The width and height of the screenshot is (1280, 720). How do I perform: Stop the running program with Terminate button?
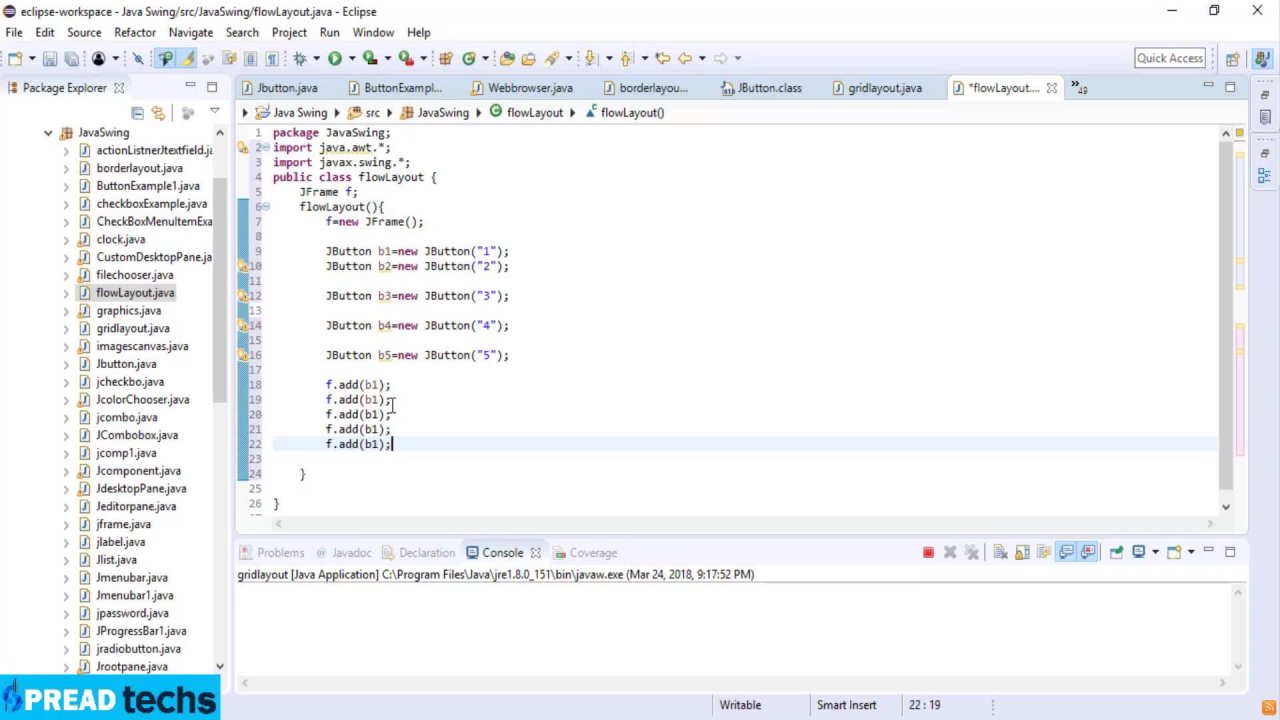click(928, 553)
